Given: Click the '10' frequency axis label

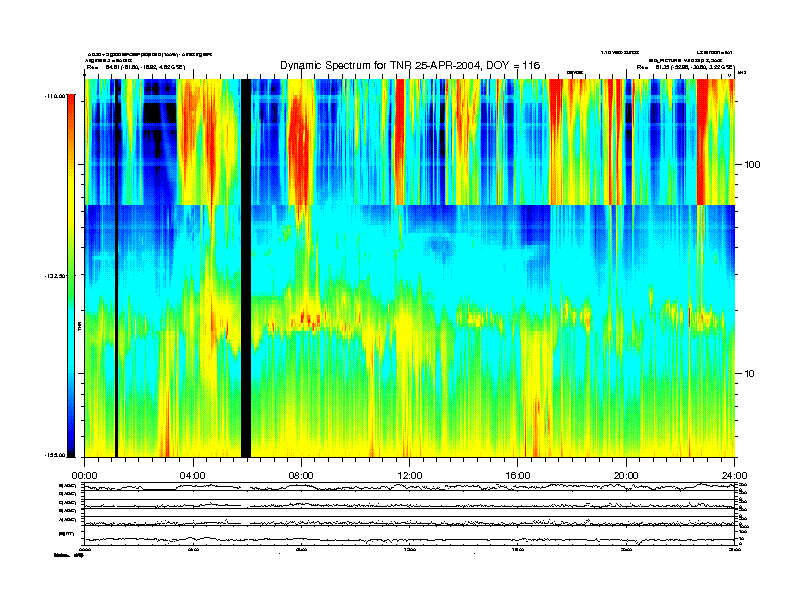Looking at the screenshot, I should click(x=750, y=374).
